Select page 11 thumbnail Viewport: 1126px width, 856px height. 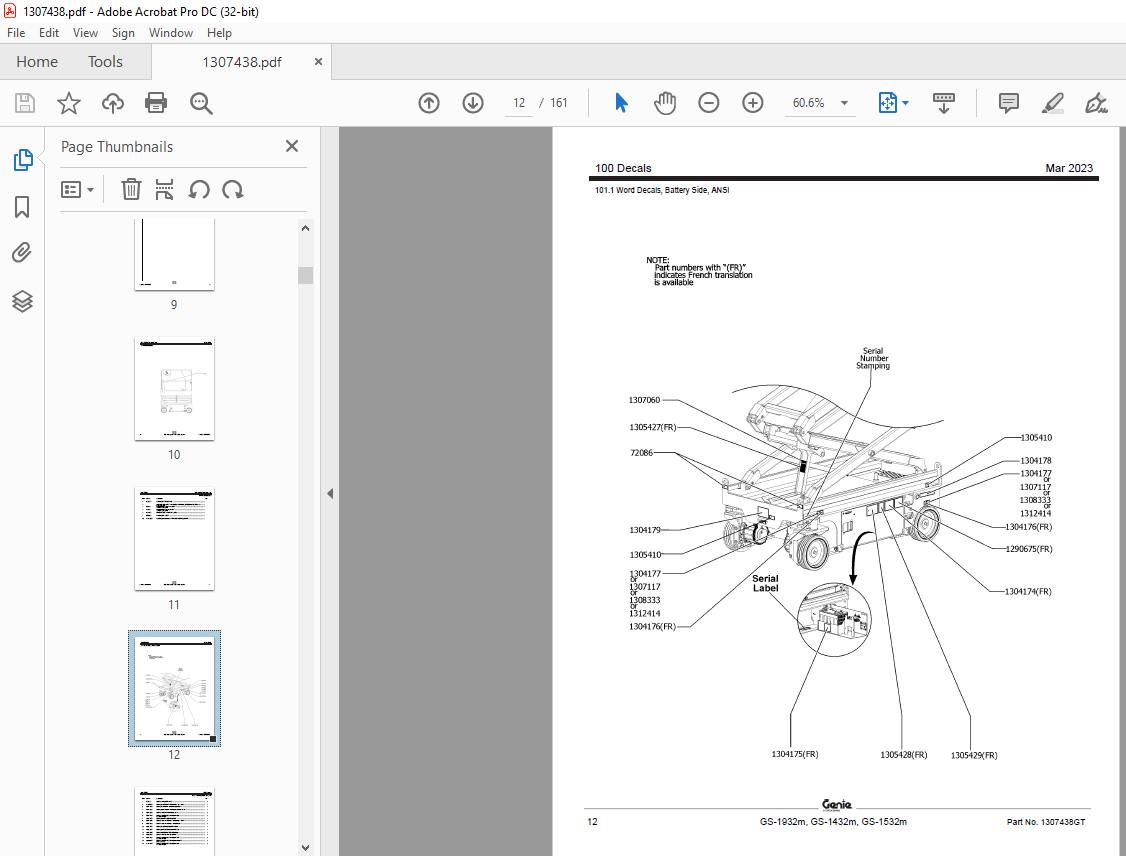(174, 539)
